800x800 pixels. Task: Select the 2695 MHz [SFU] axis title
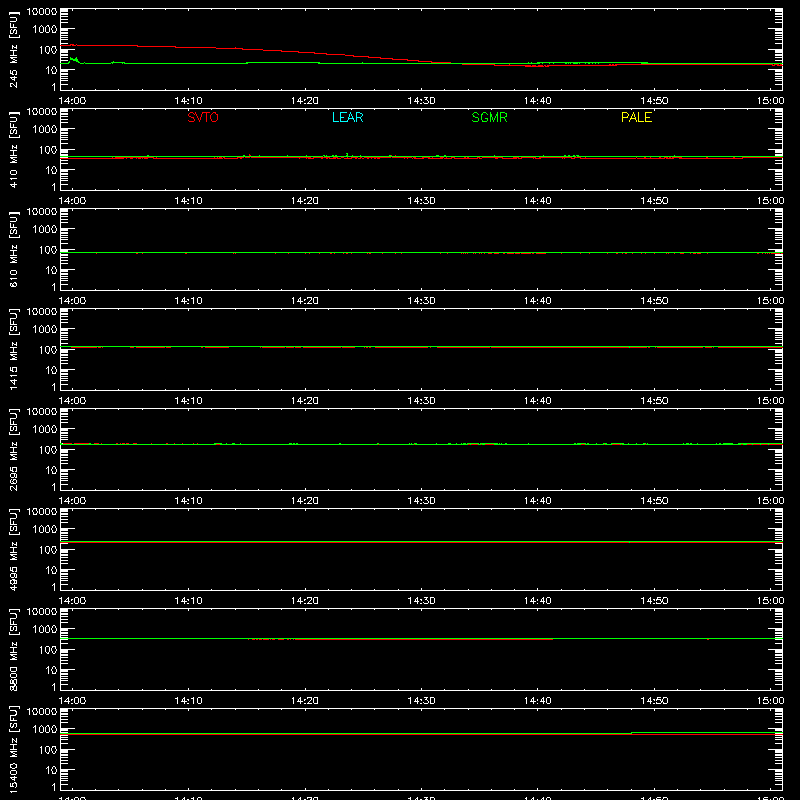(13, 449)
